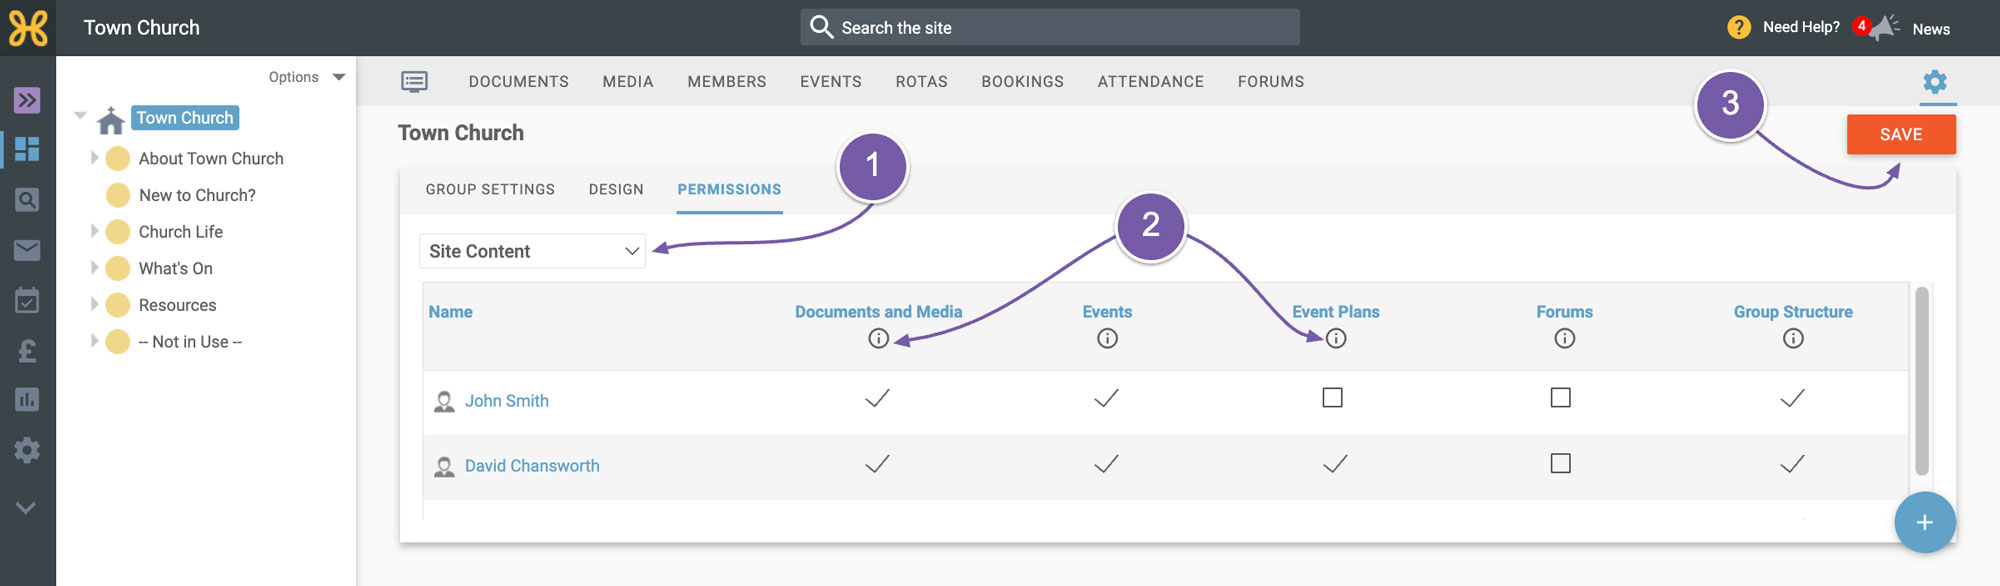Show info for Events column
The image size is (2000, 586).
click(1107, 339)
